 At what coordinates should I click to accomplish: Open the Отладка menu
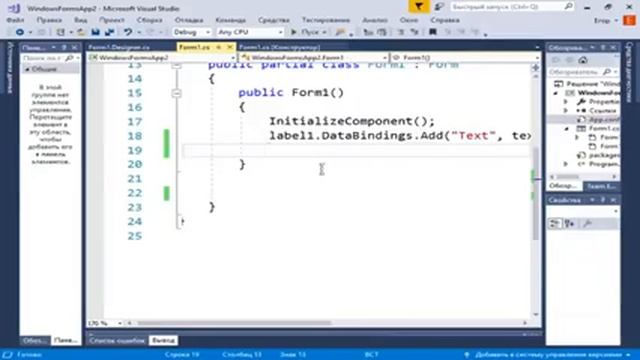pos(189,20)
